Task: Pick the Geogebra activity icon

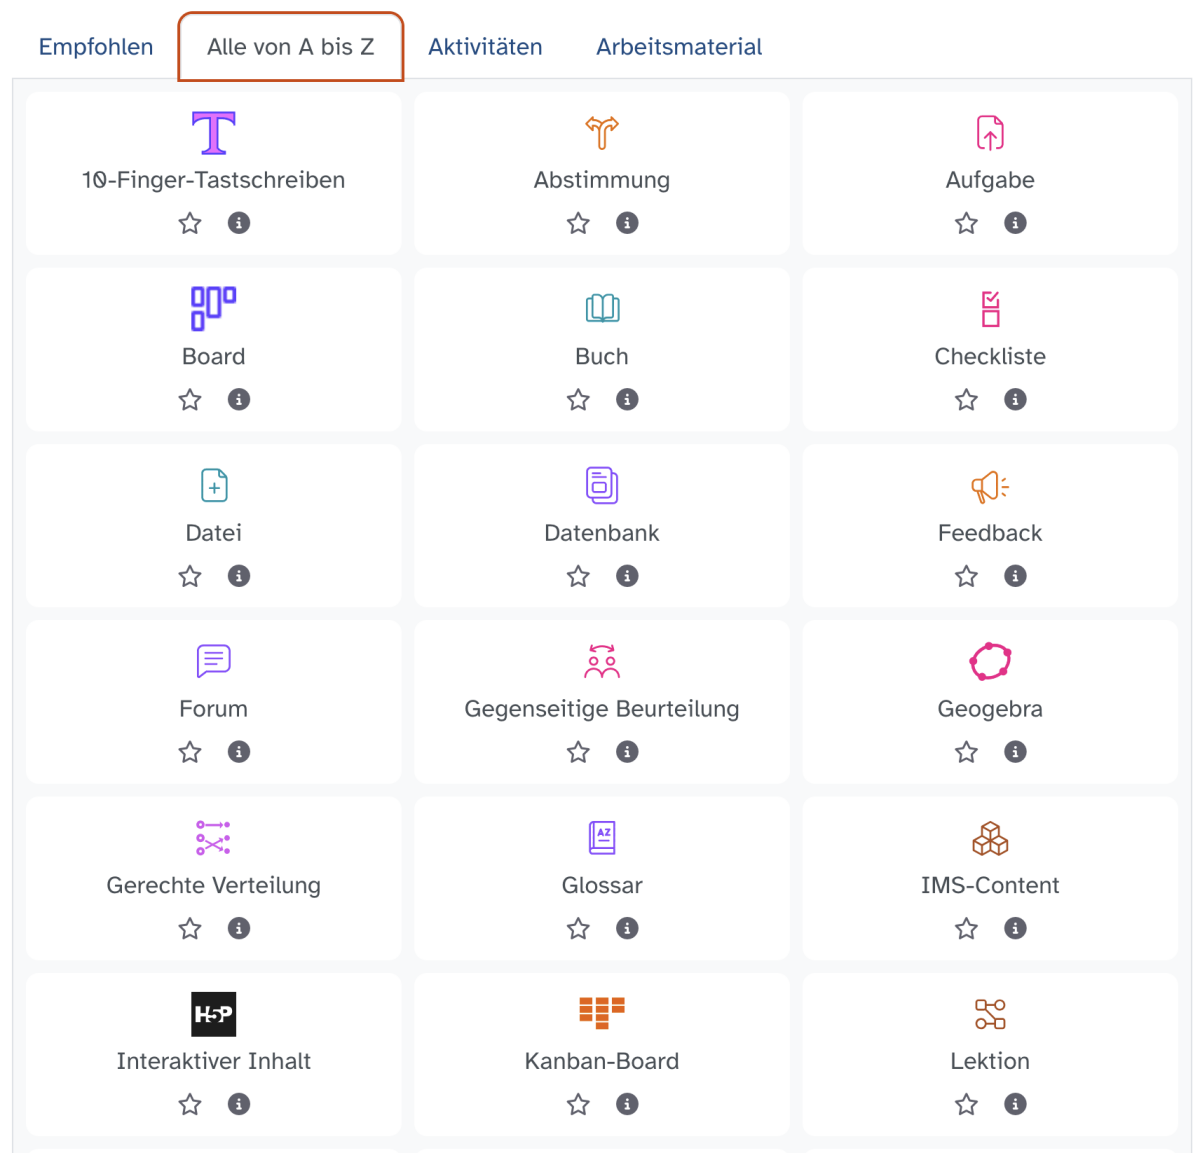Action: [990, 661]
